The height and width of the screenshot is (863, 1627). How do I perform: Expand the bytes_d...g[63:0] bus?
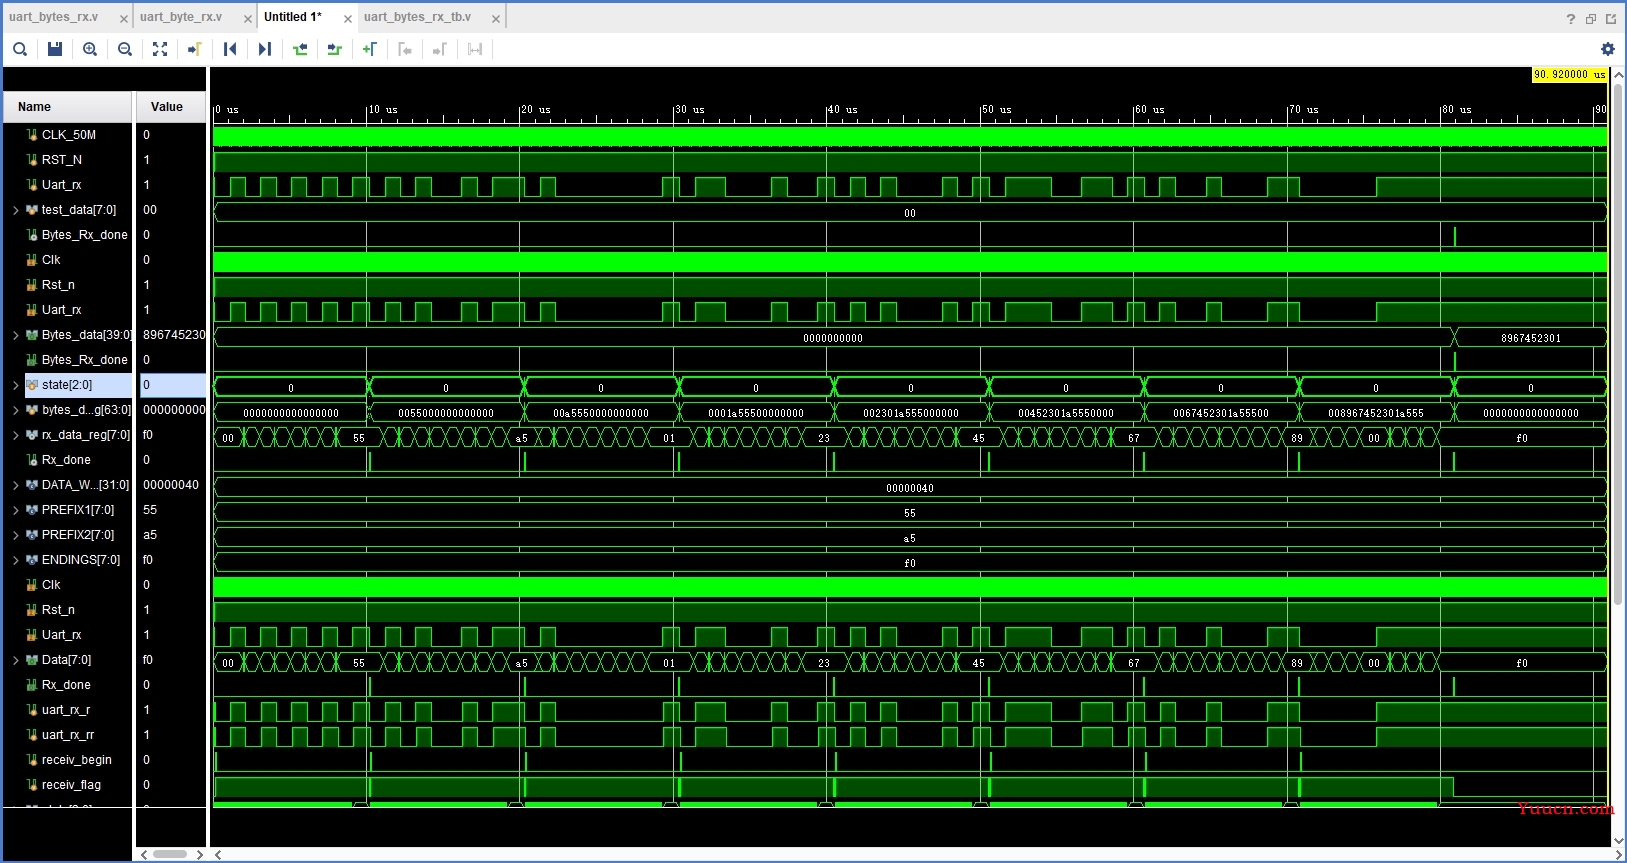coord(15,410)
